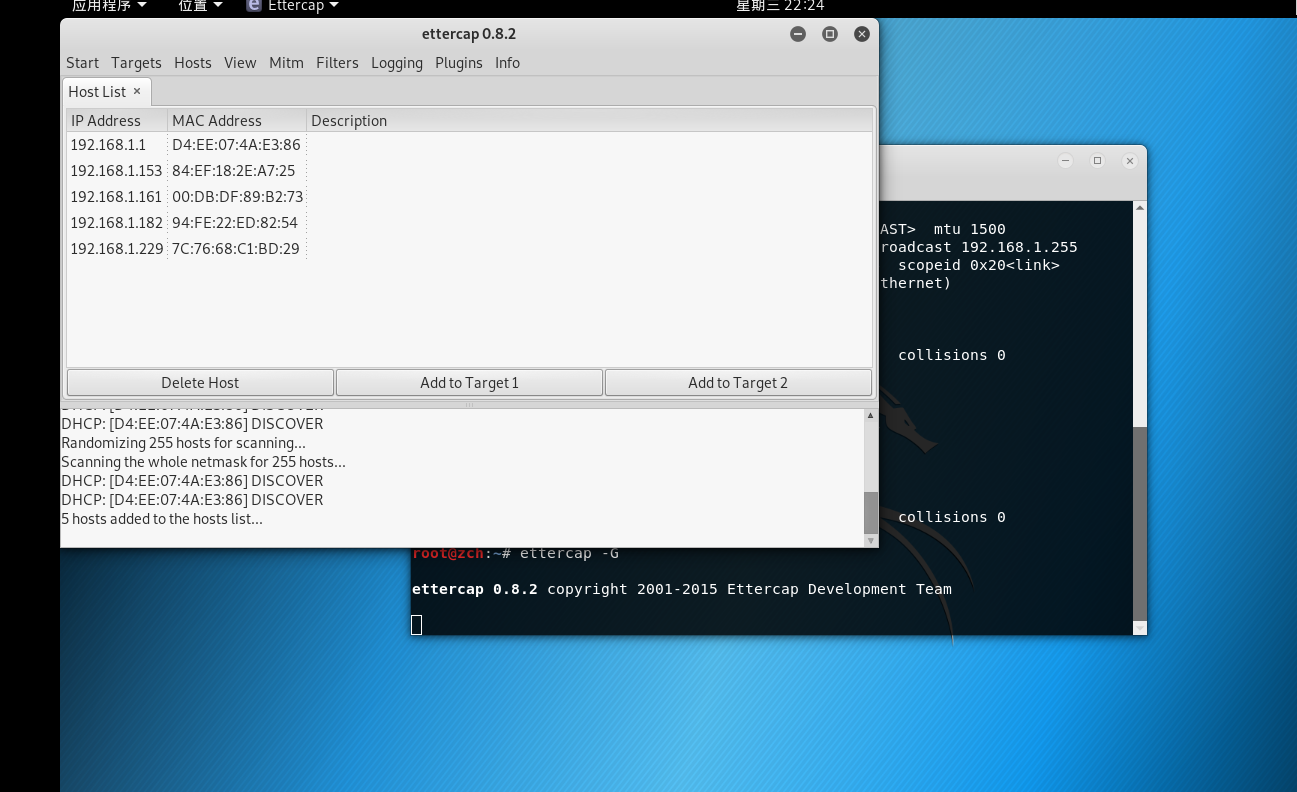This screenshot has width=1297, height=792.
Task: Open the clock showing 22:24
Action: (x=780, y=6)
